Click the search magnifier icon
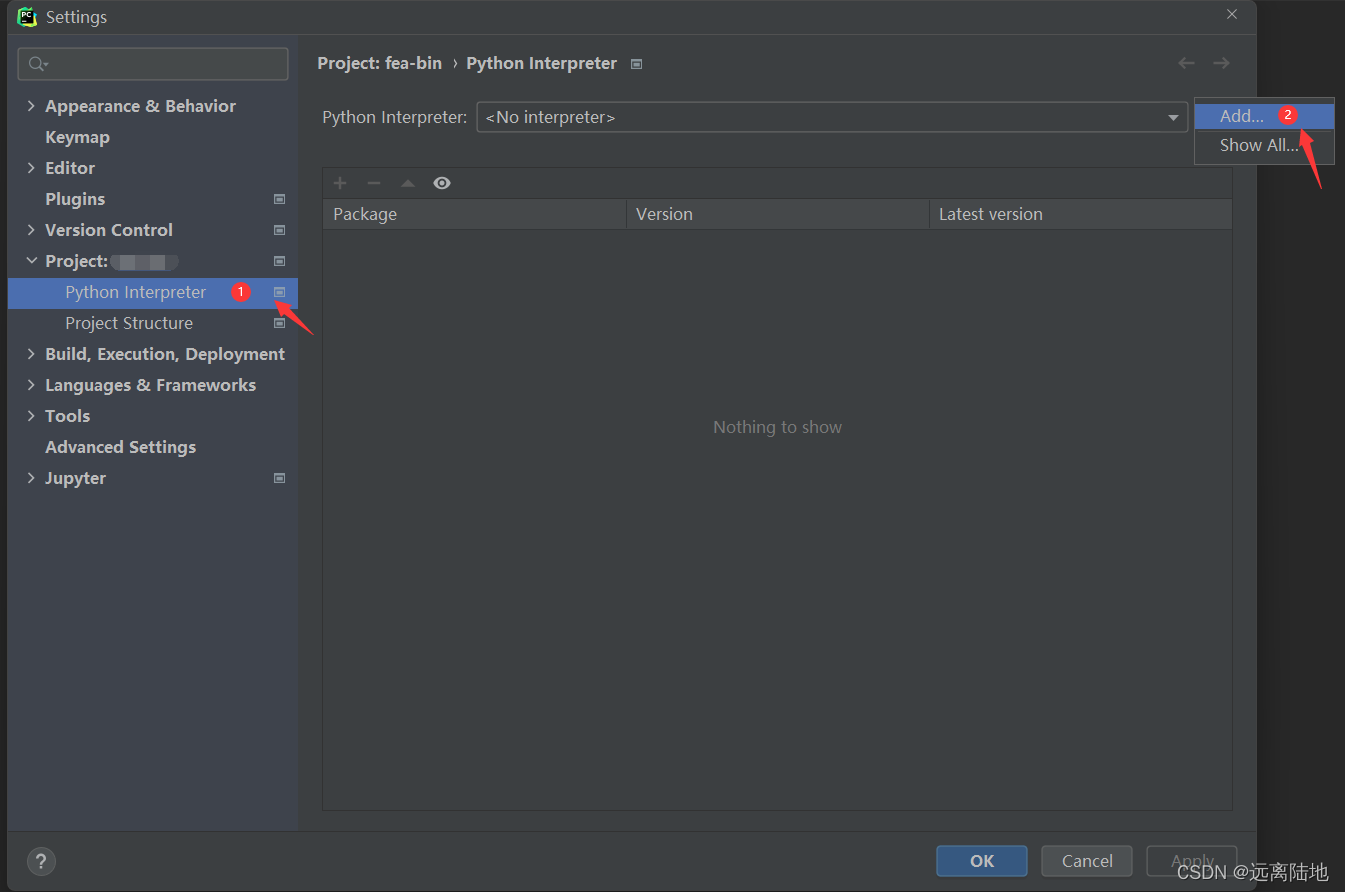1345x892 pixels. click(x=37, y=64)
